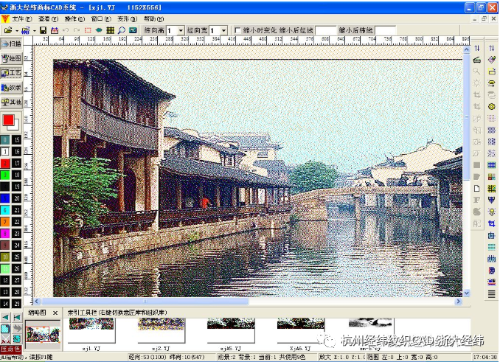Click the red foreground color box
This screenshot has height=362, width=500.
(x=9, y=120)
